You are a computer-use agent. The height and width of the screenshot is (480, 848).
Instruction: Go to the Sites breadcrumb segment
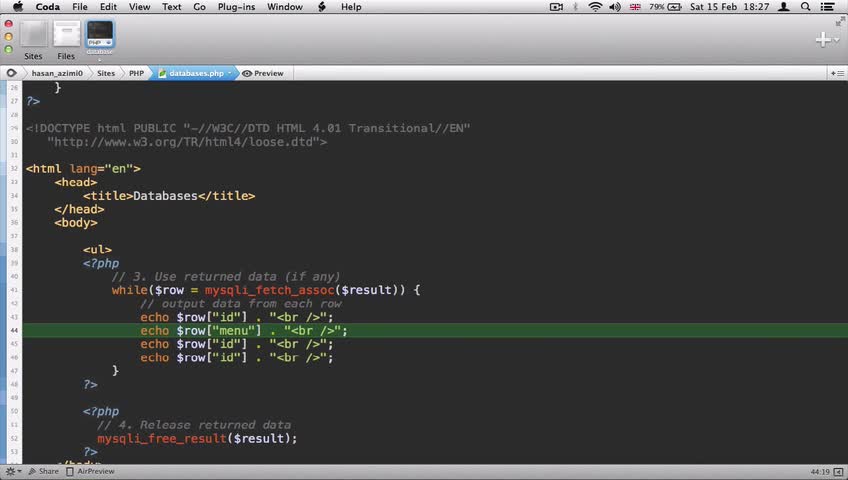(106, 73)
